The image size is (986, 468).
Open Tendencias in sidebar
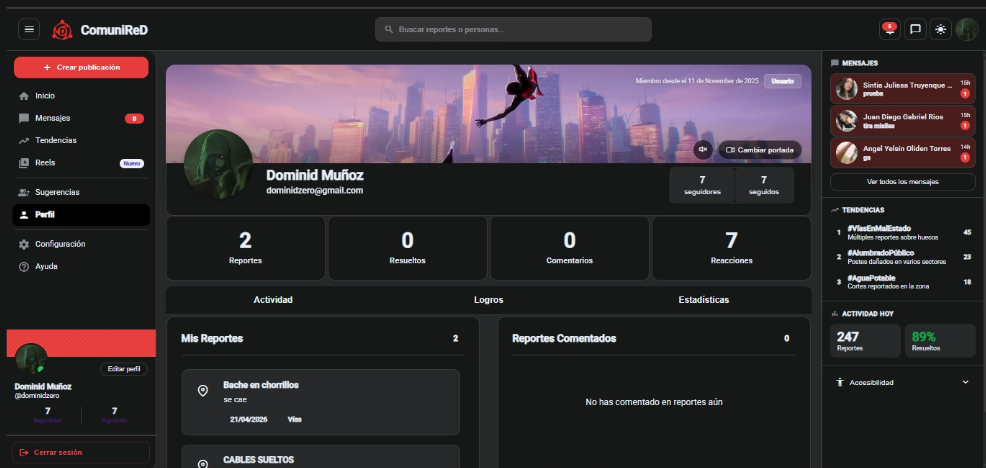coord(81,140)
